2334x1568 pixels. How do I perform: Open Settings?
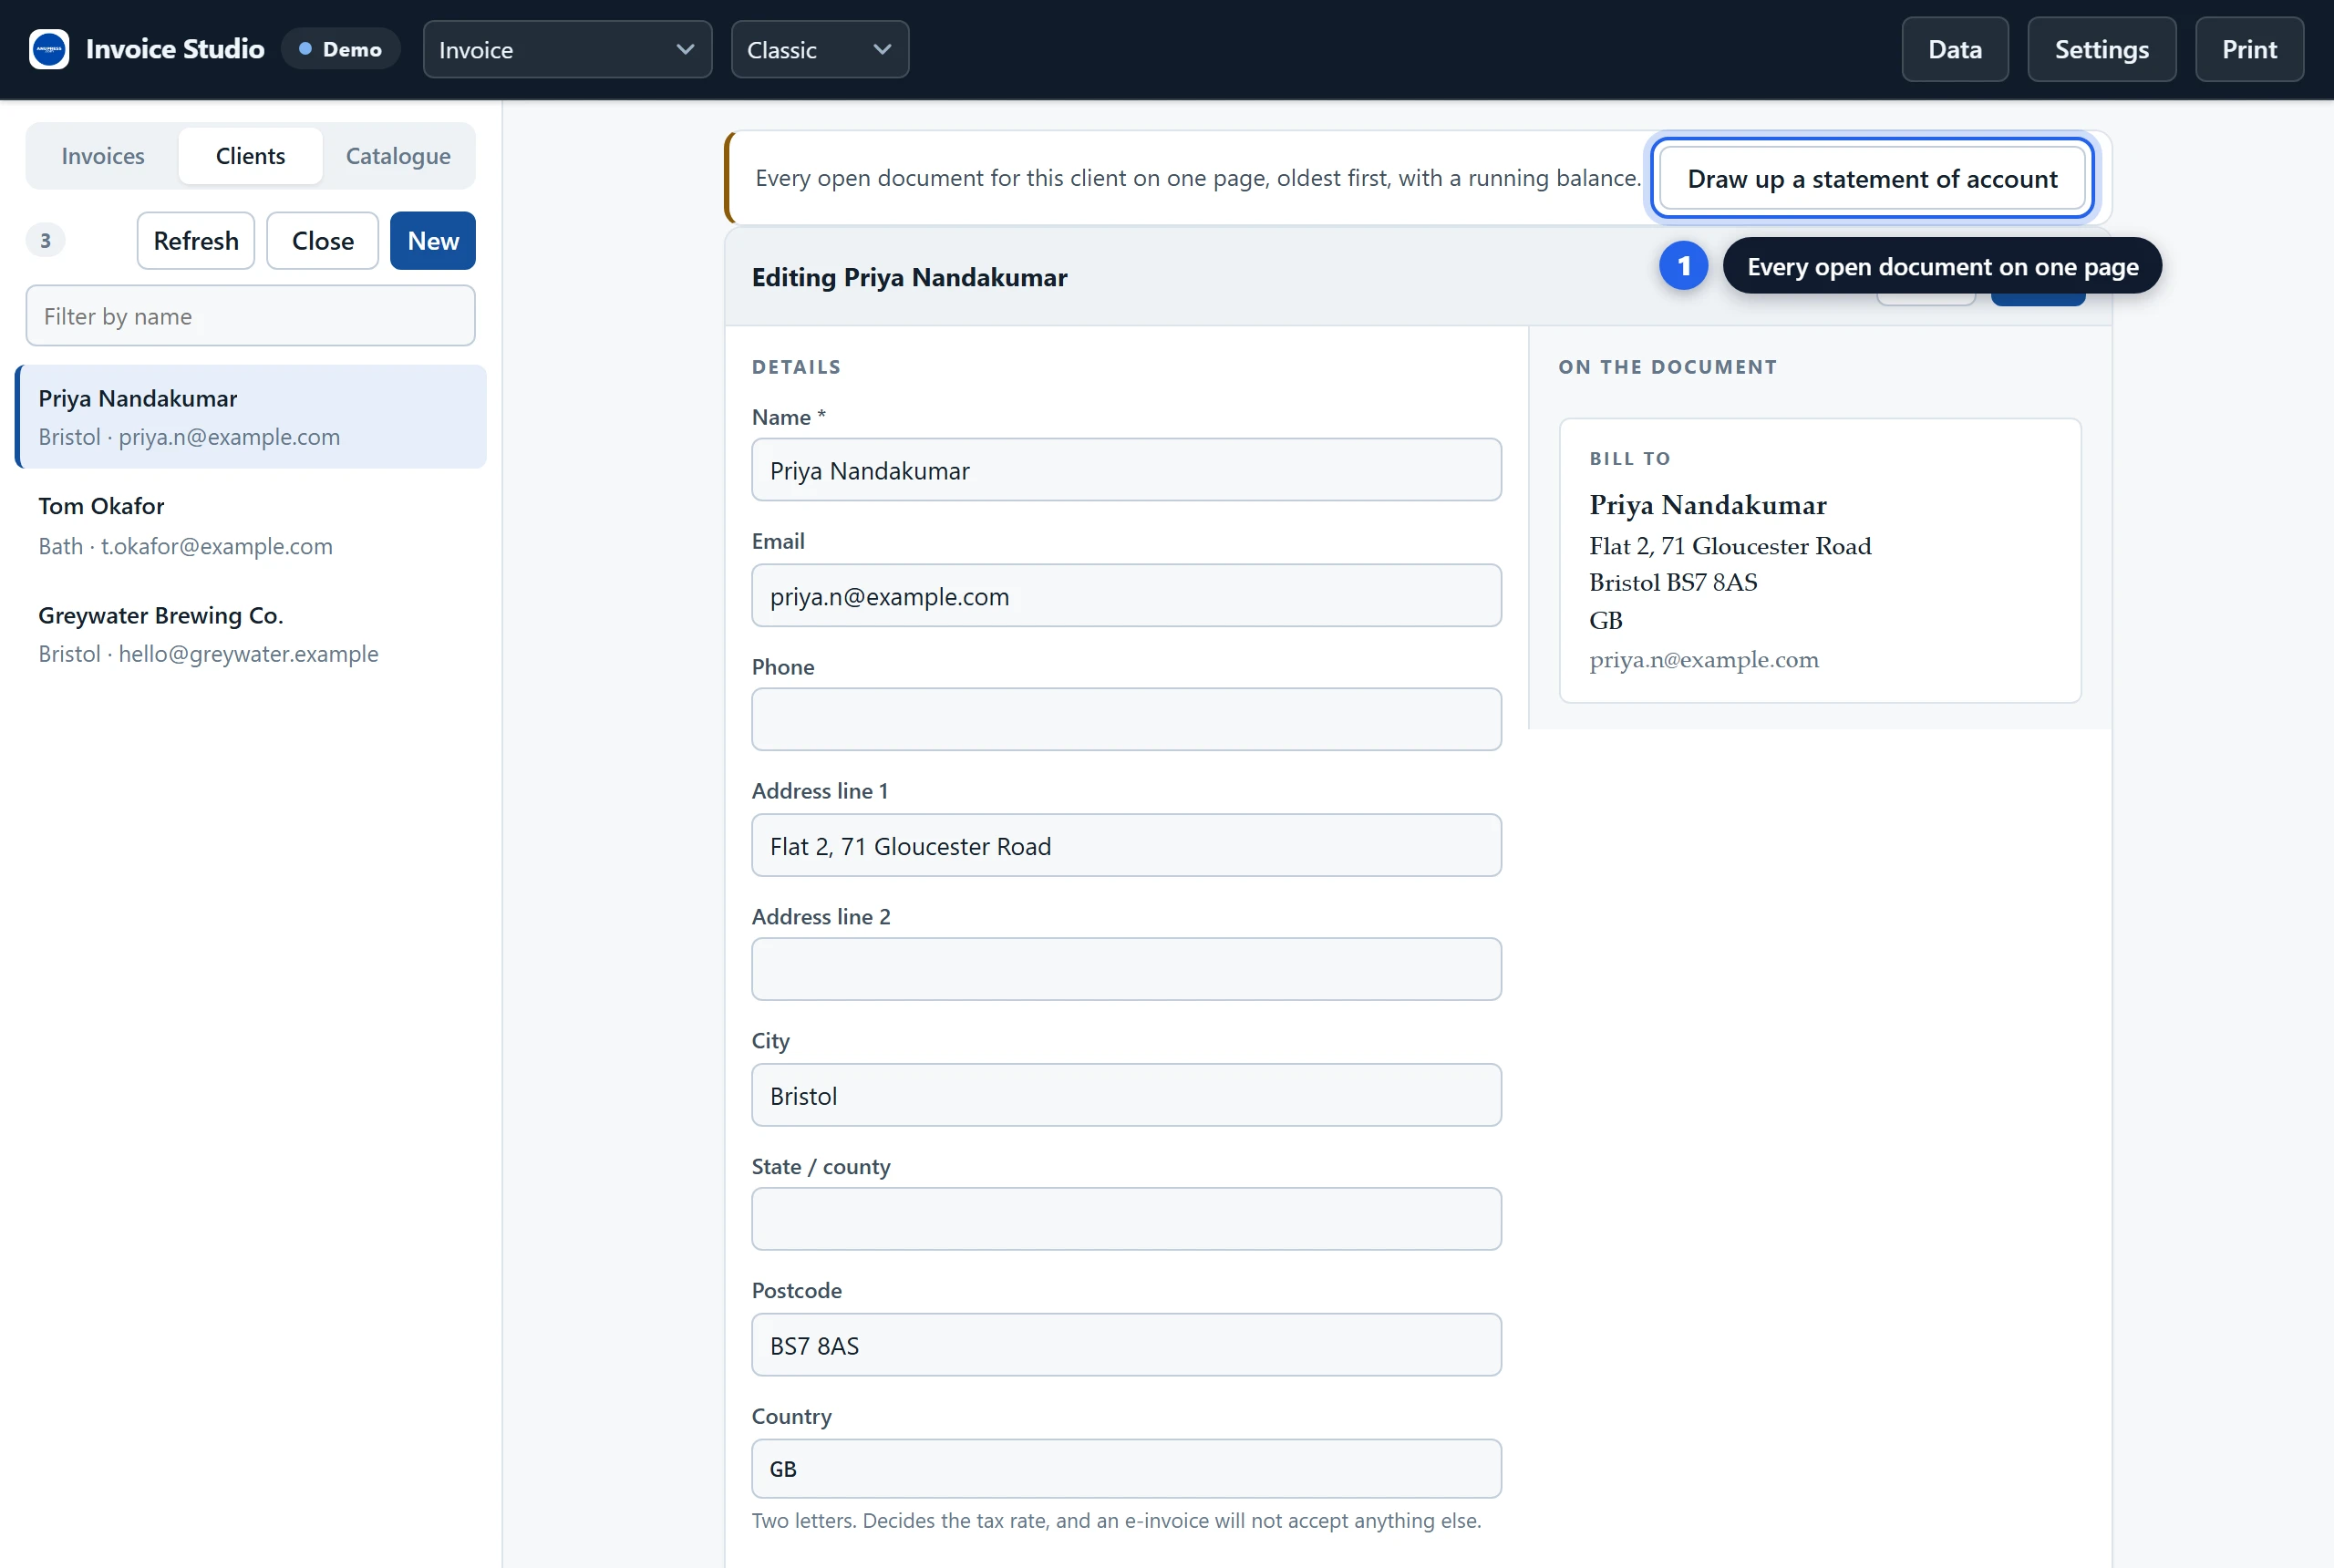tap(2101, 49)
